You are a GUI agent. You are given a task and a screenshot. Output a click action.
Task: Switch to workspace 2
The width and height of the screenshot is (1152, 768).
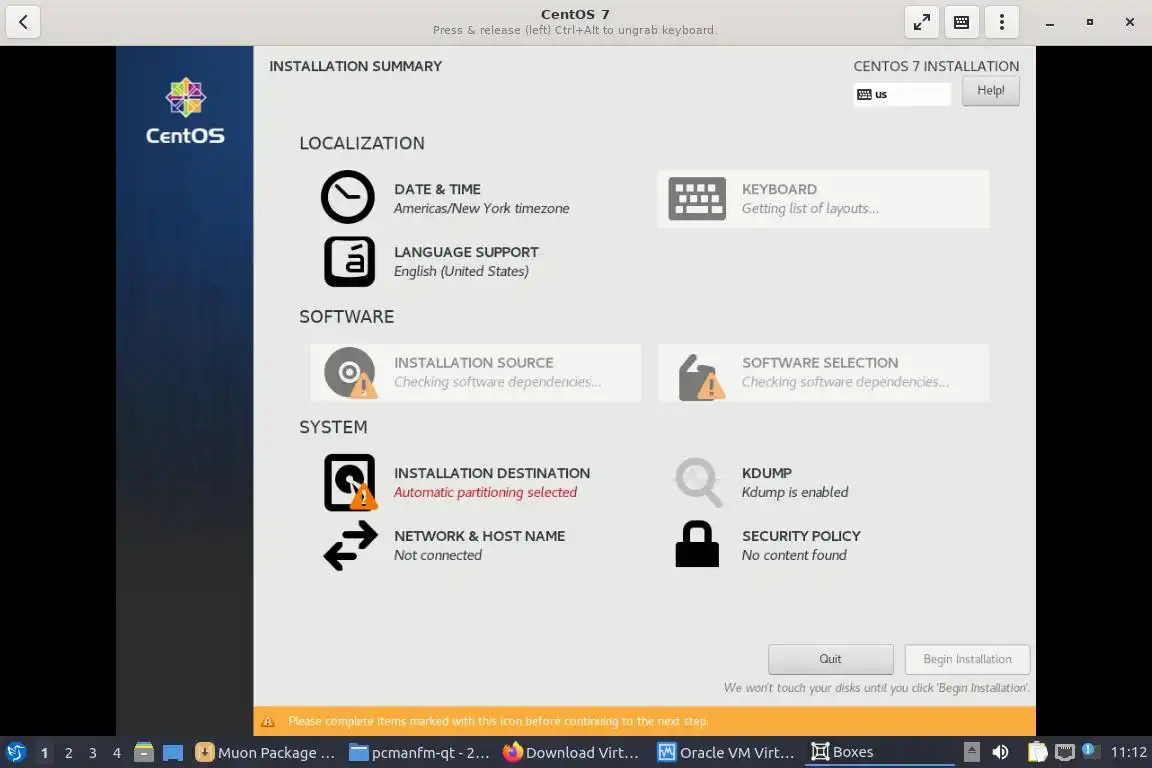tap(68, 753)
